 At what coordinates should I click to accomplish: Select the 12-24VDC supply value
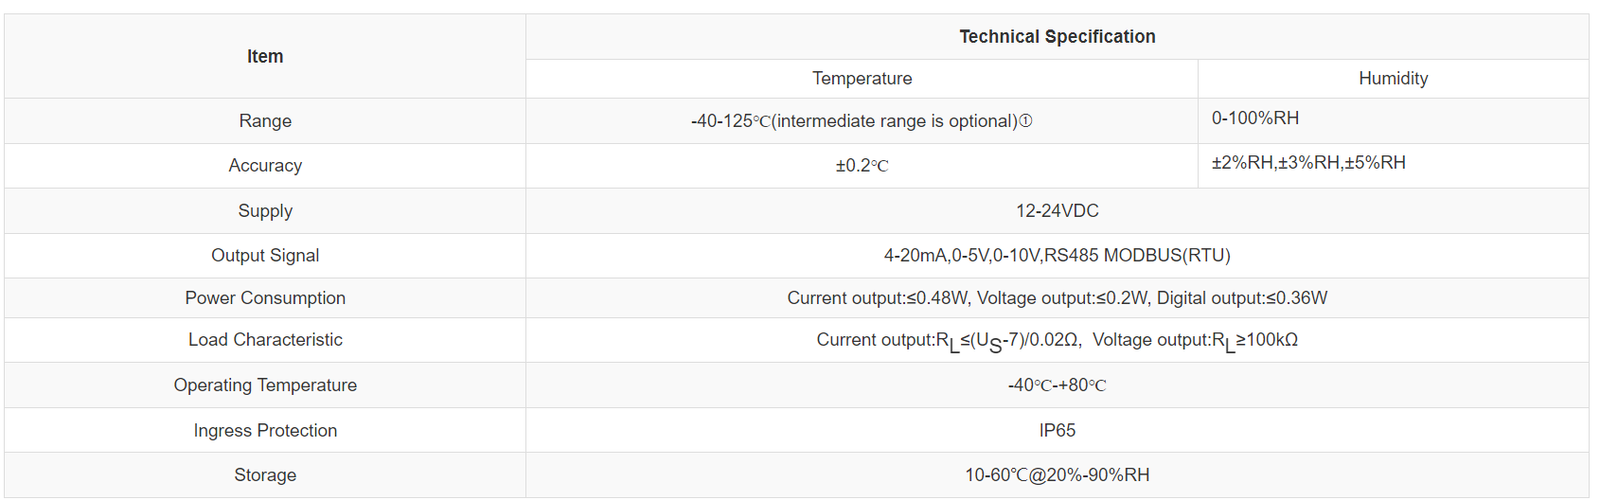(1057, 211)
